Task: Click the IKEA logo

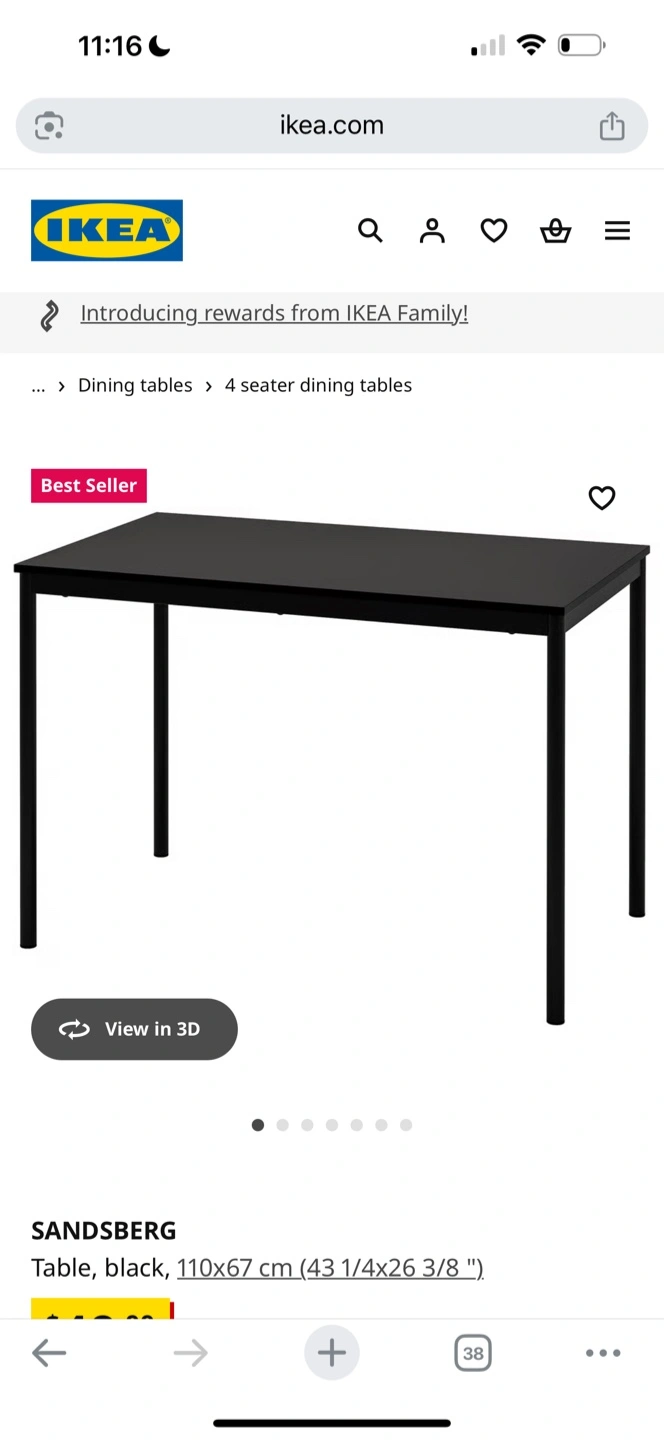Action: 107,231
